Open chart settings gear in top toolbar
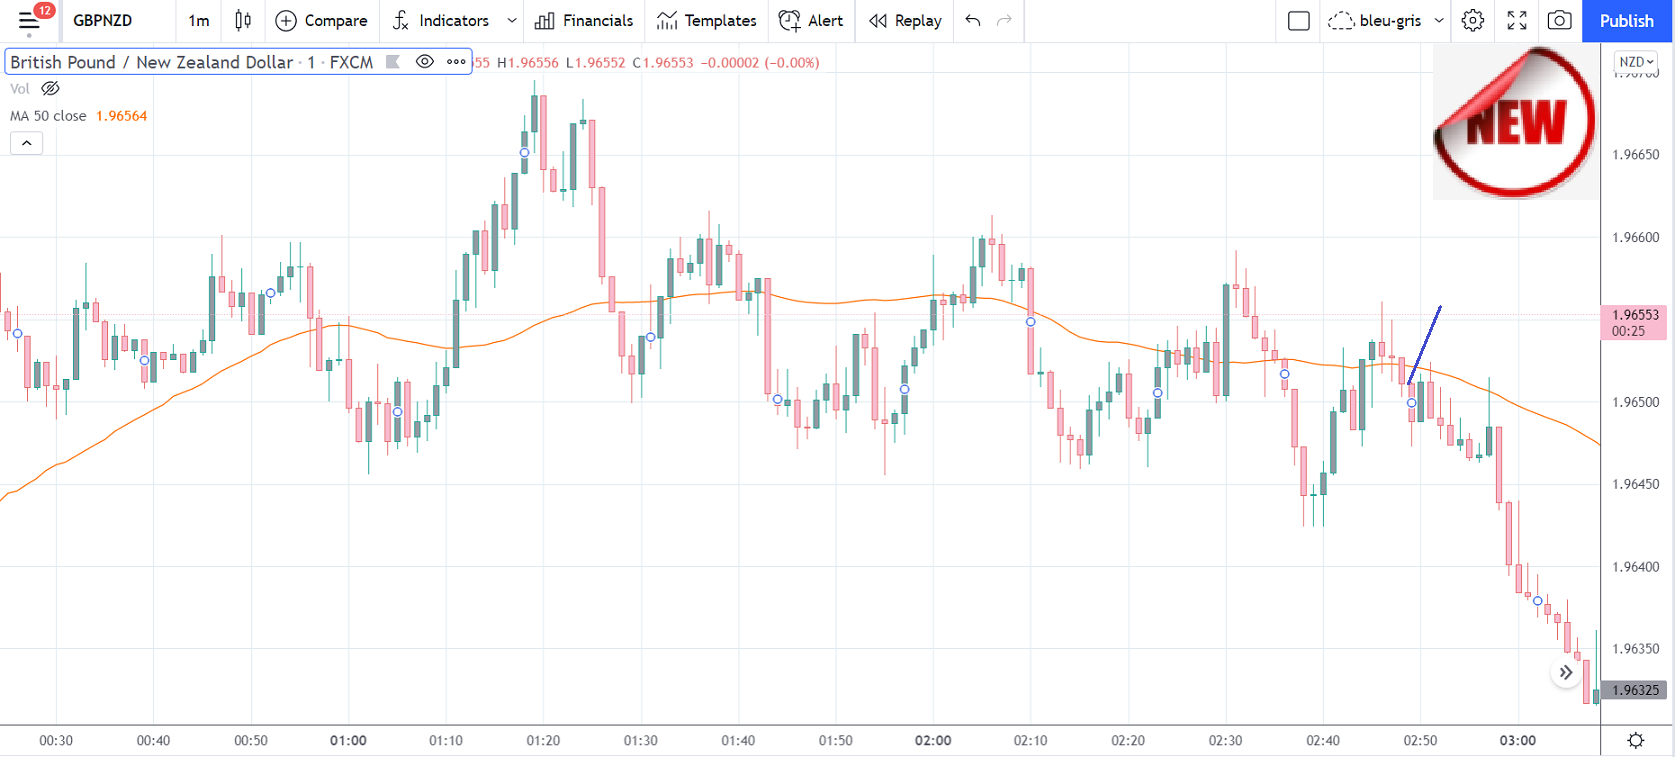Viewport: 1675px width, 757px height. click(1472, 20)
